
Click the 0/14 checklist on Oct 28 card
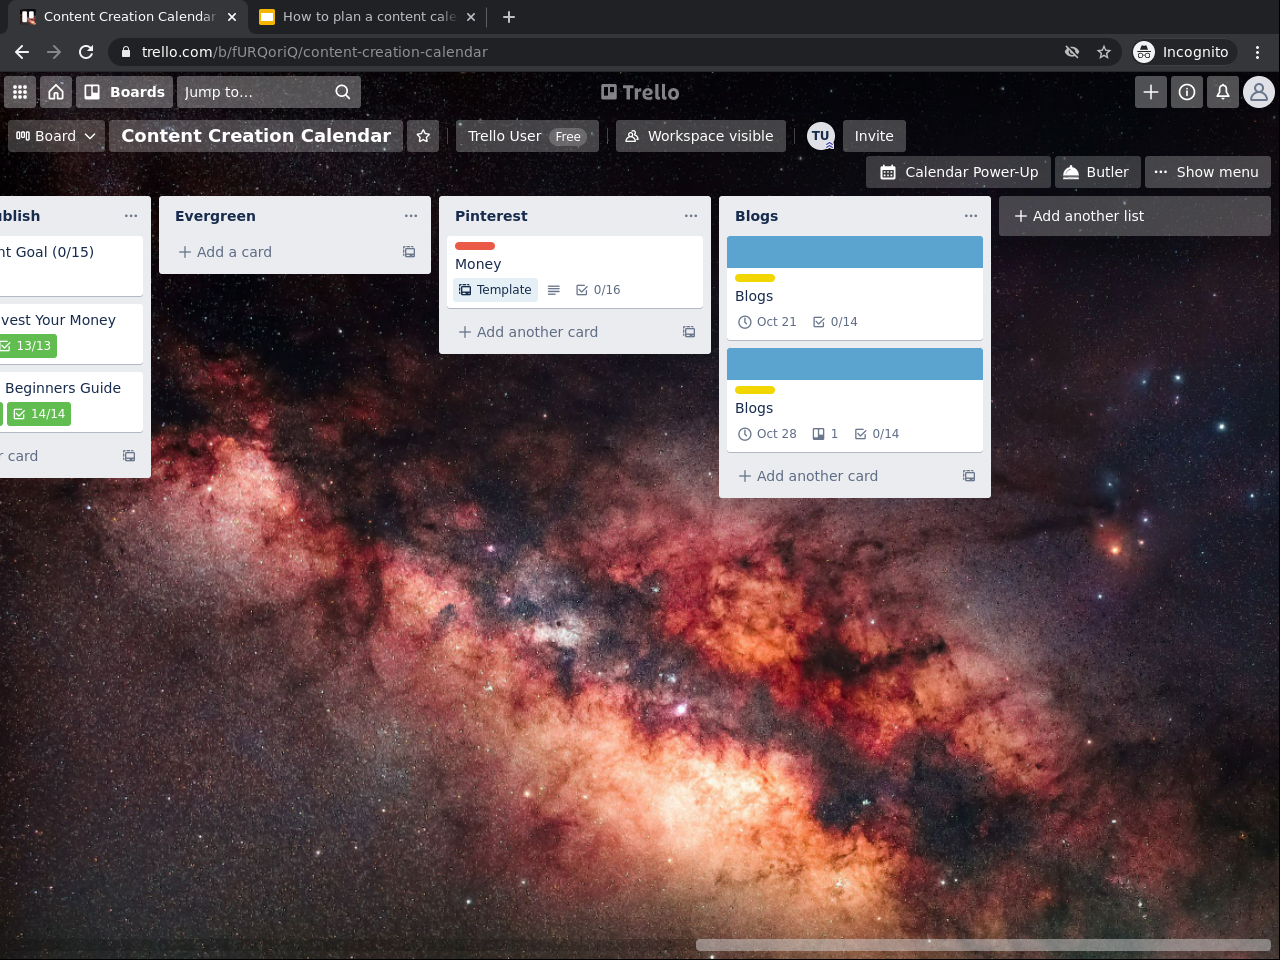tap(877, 434)
